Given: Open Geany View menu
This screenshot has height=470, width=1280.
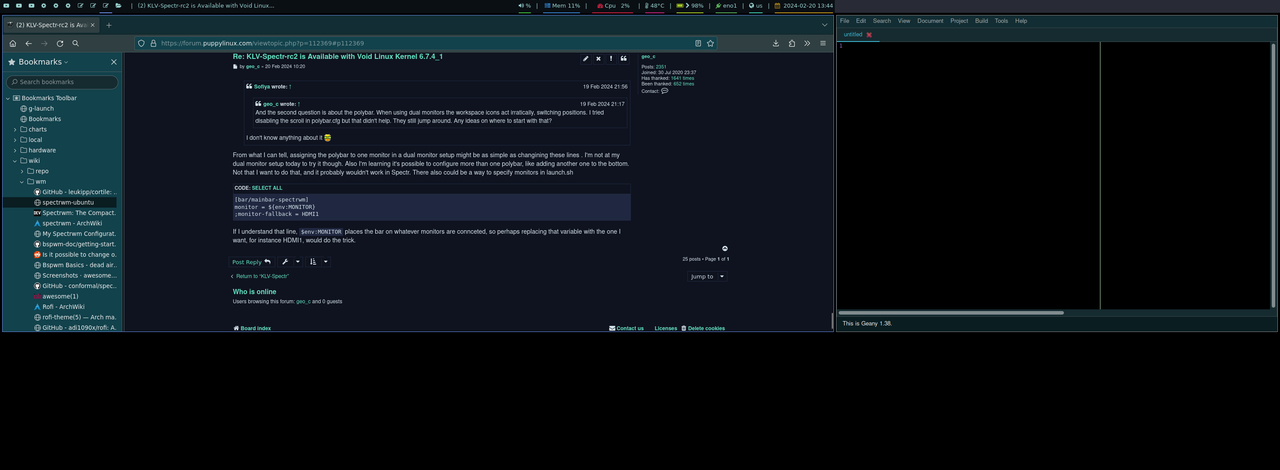Looking at the screenshot, I should pyautogui.click(x=904, y=20).
